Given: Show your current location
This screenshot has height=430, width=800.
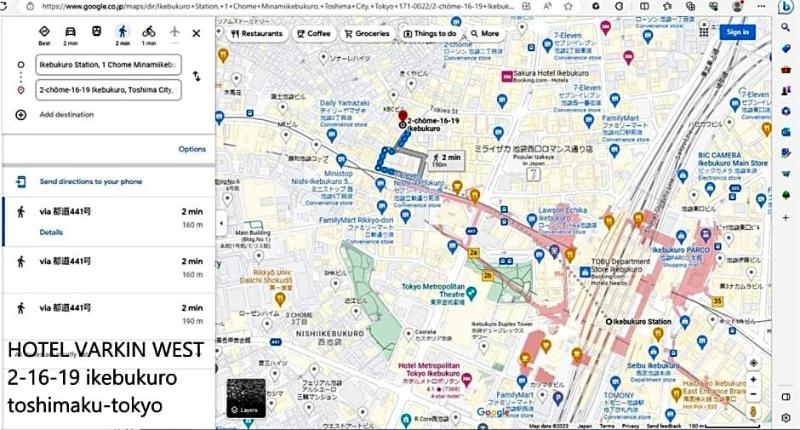Looking at the screenshot, I should [x=753, y=363].
